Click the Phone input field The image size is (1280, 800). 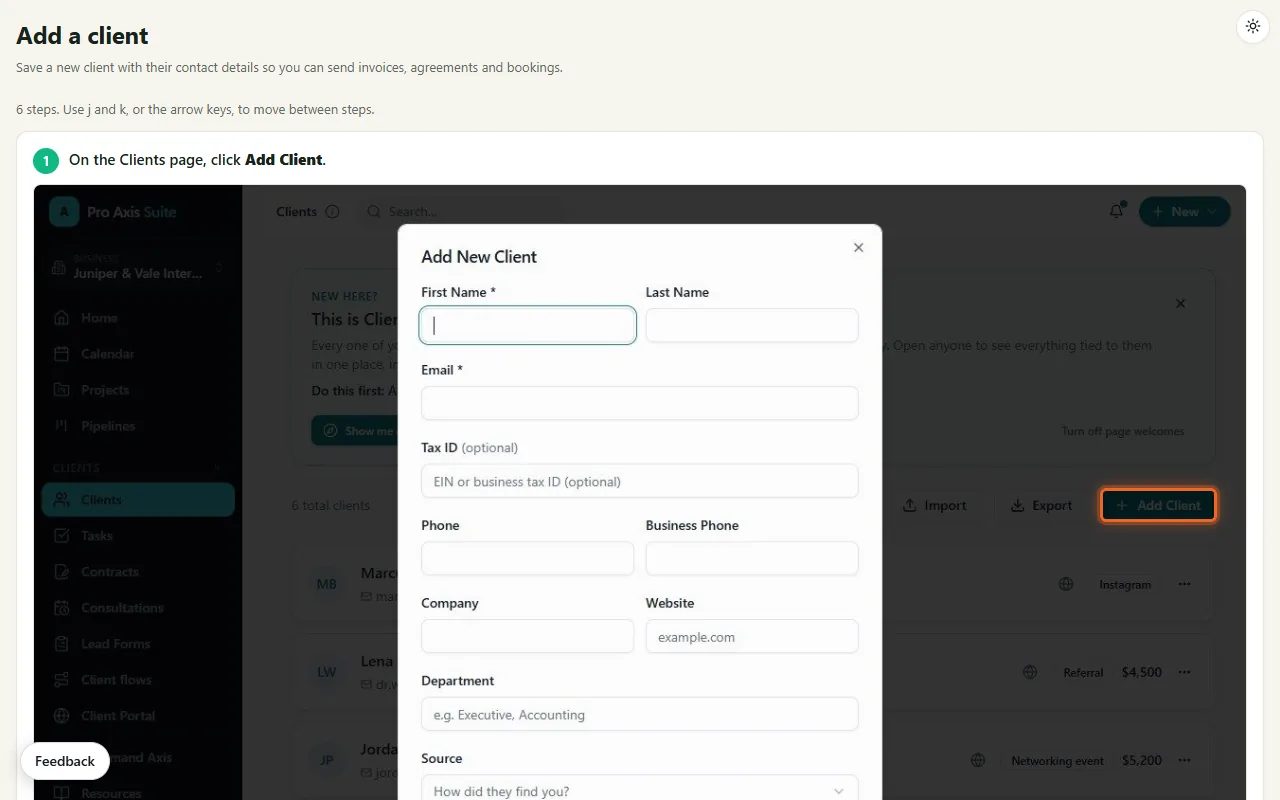click(x=528, y=558)
